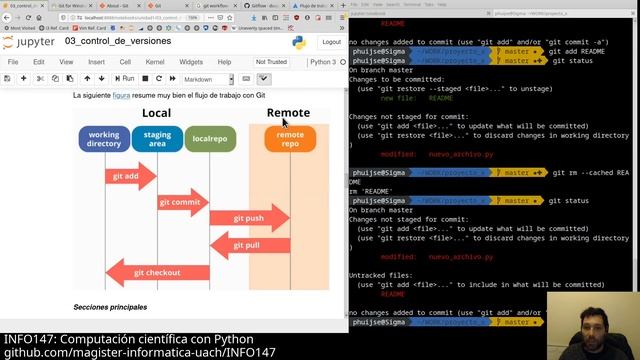The height and width of the screenshot is (360, 640).
Task: Interrupt the kernel with stop square
Action: (145, 79)
